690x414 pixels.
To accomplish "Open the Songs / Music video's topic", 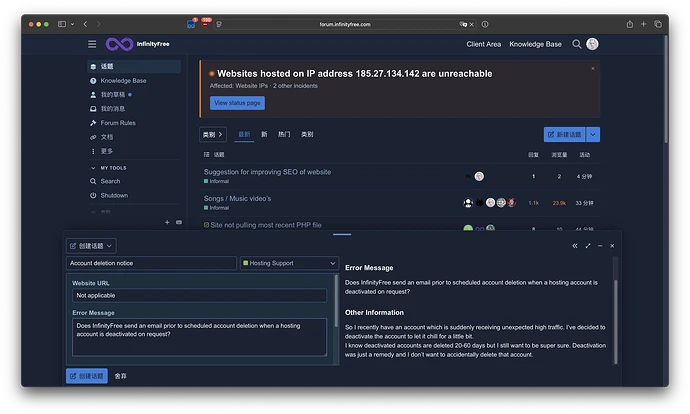I will (237, 198).
